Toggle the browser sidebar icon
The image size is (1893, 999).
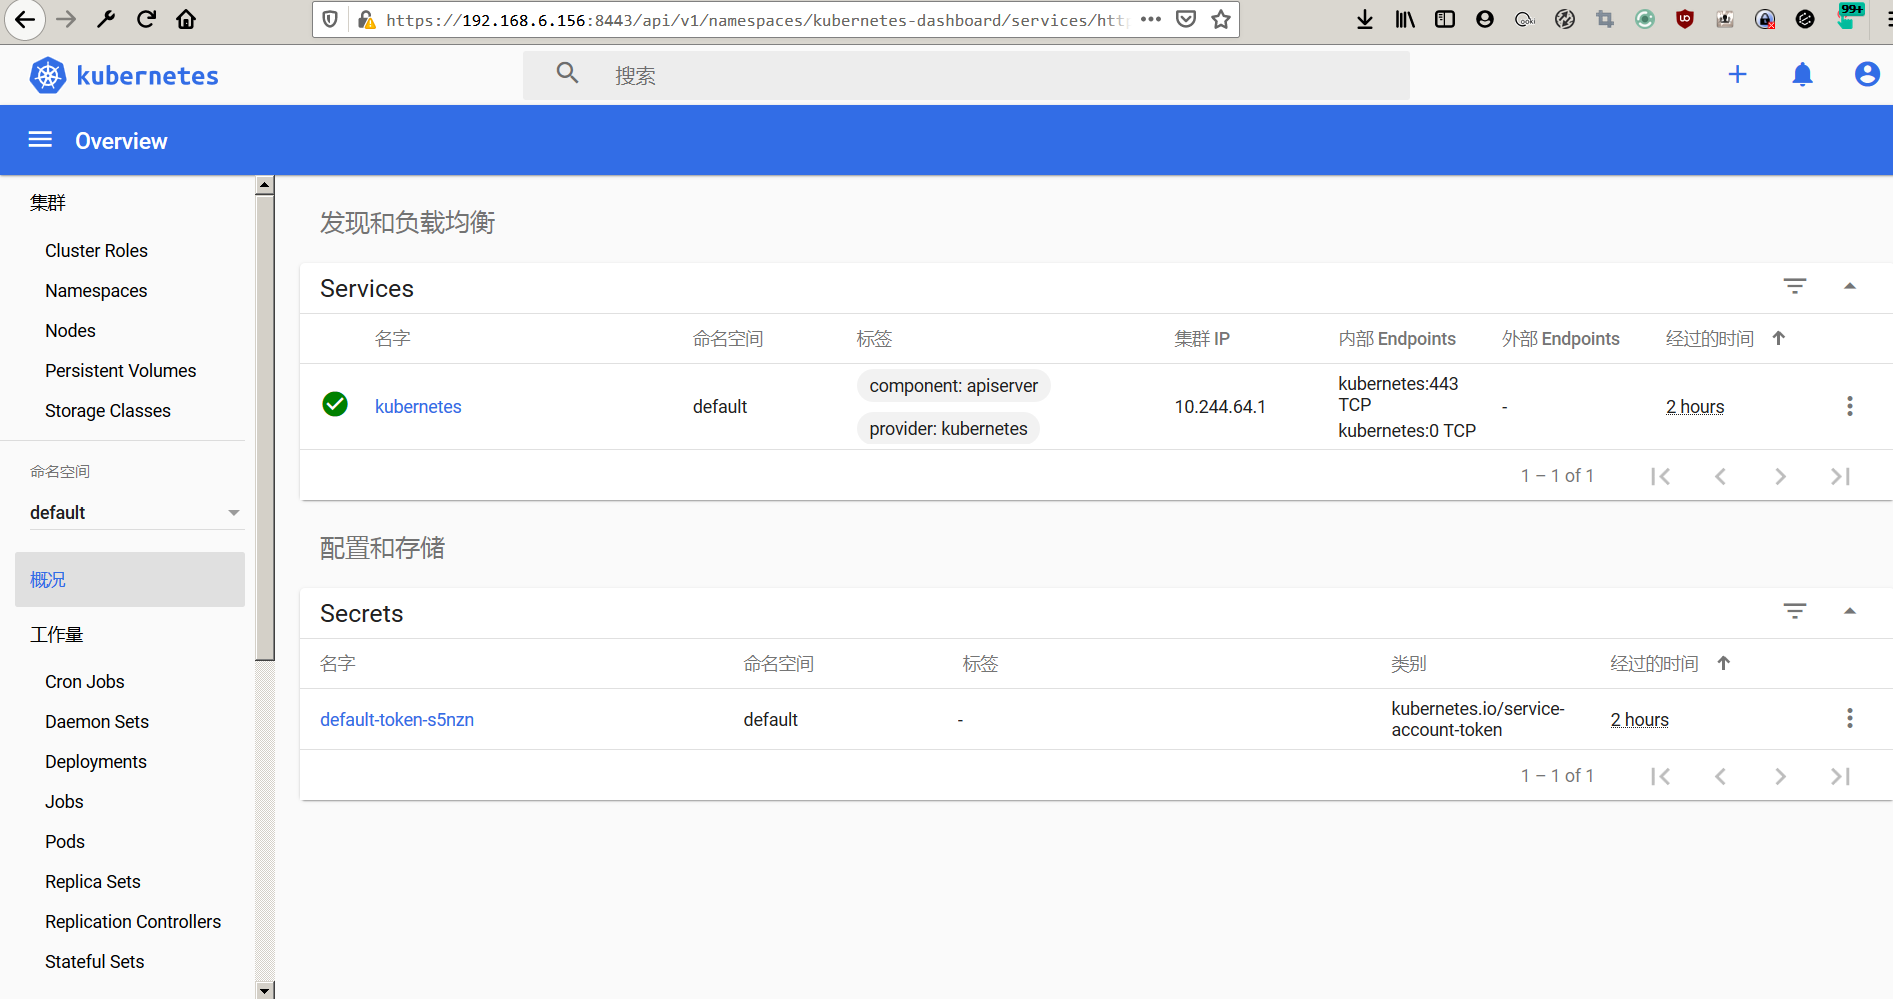[x=1445, y=19]
